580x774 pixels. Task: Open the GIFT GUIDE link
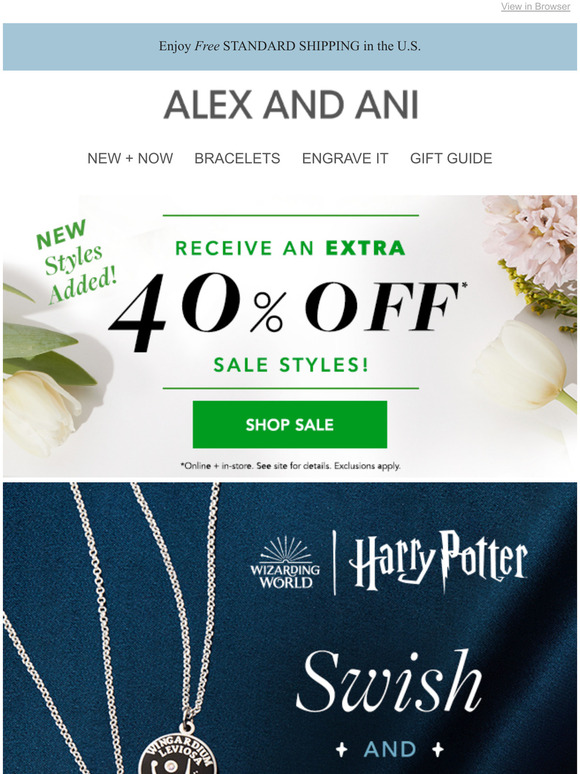451,158
